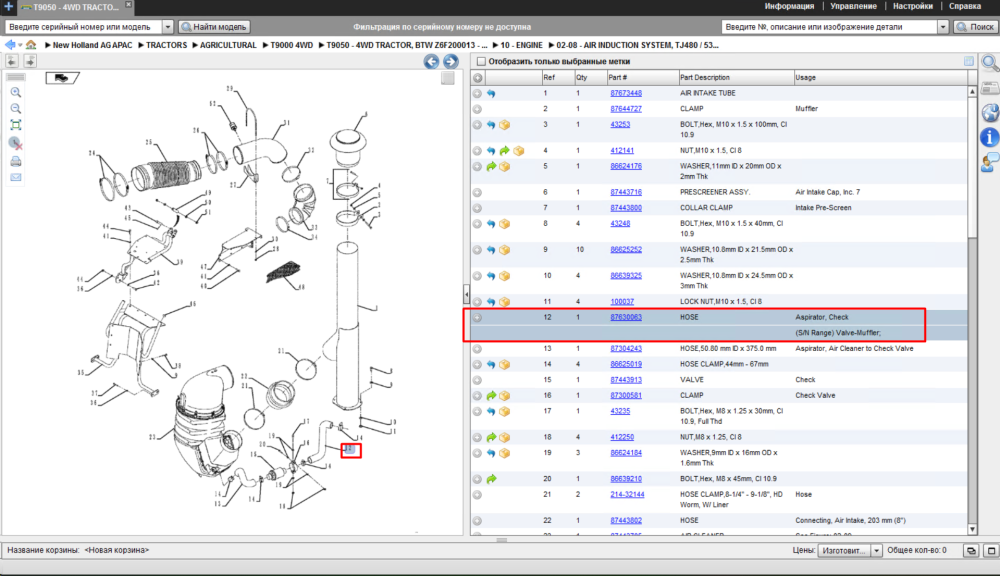Image resolution: width=1000 pixels, height=576 pixels.
Task: Open the globe icon in the right sidebar
Action: tap(990, 113)
